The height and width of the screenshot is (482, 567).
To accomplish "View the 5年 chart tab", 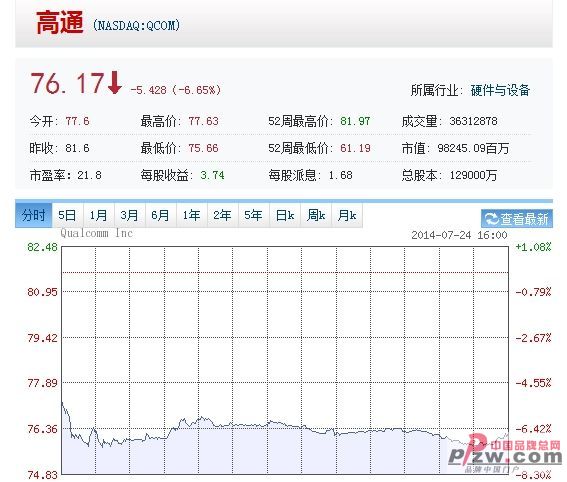I will (x=254, y=216).
